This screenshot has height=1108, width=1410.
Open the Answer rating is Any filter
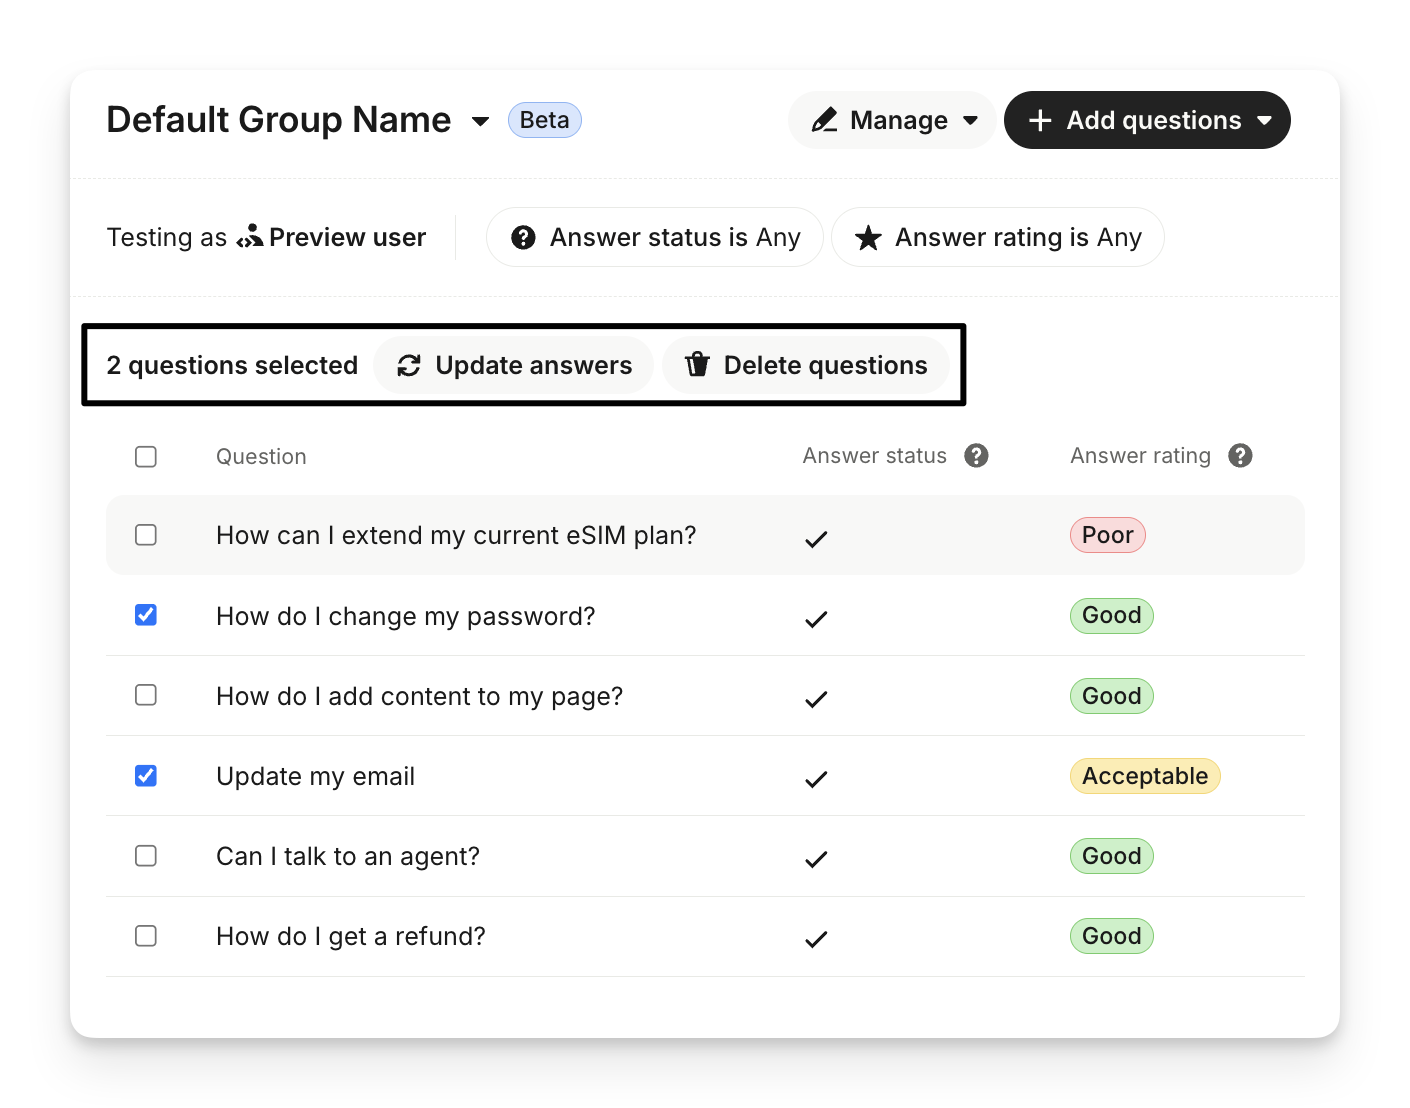(998, 238)
